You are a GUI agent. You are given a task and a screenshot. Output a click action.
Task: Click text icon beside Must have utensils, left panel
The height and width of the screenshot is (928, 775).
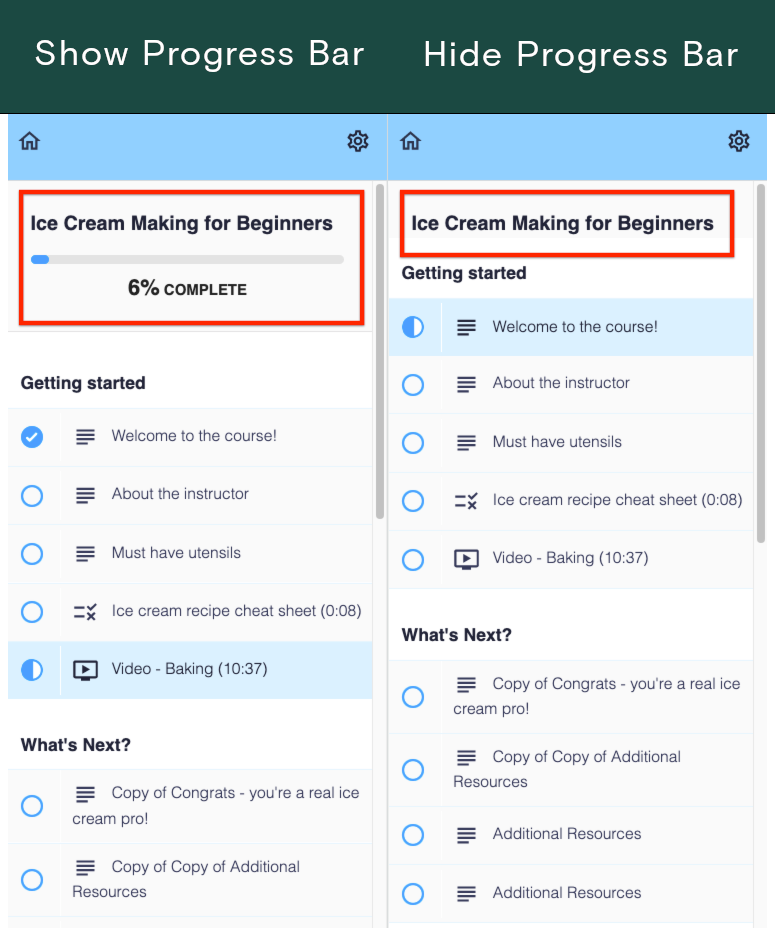85,553
